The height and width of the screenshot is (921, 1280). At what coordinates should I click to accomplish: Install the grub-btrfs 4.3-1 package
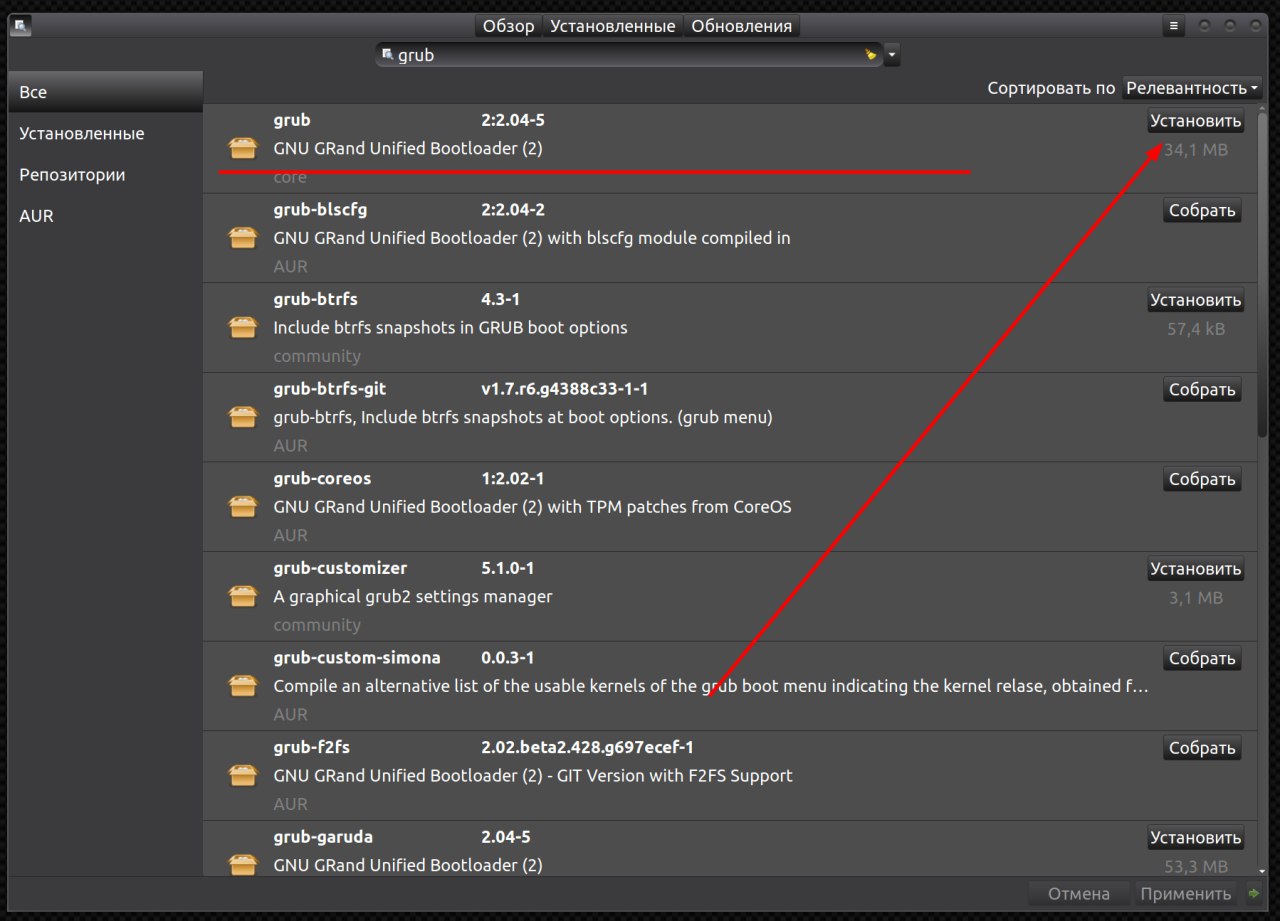pyautogui.click(x=1195, y=300)
